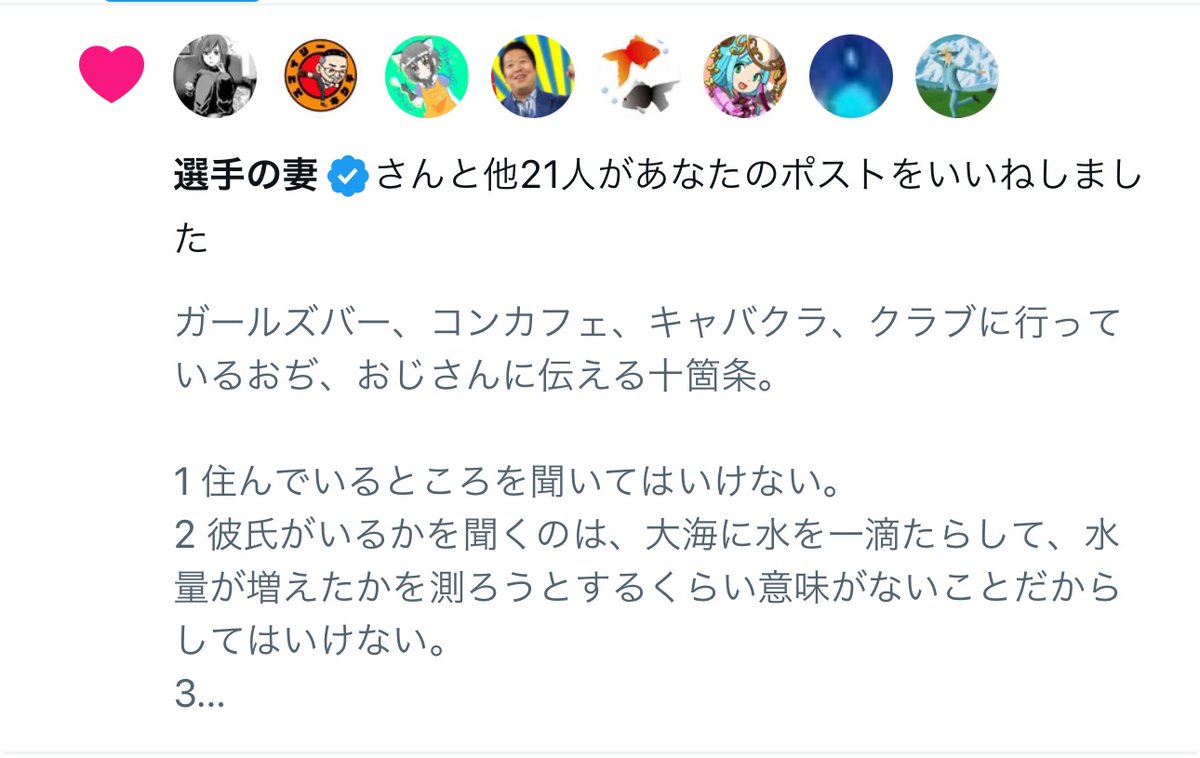Click rule 1 住んでいるところを聞いてはいけない
The width and height of the screenshot is (1200, 758).
click(507, 485)
